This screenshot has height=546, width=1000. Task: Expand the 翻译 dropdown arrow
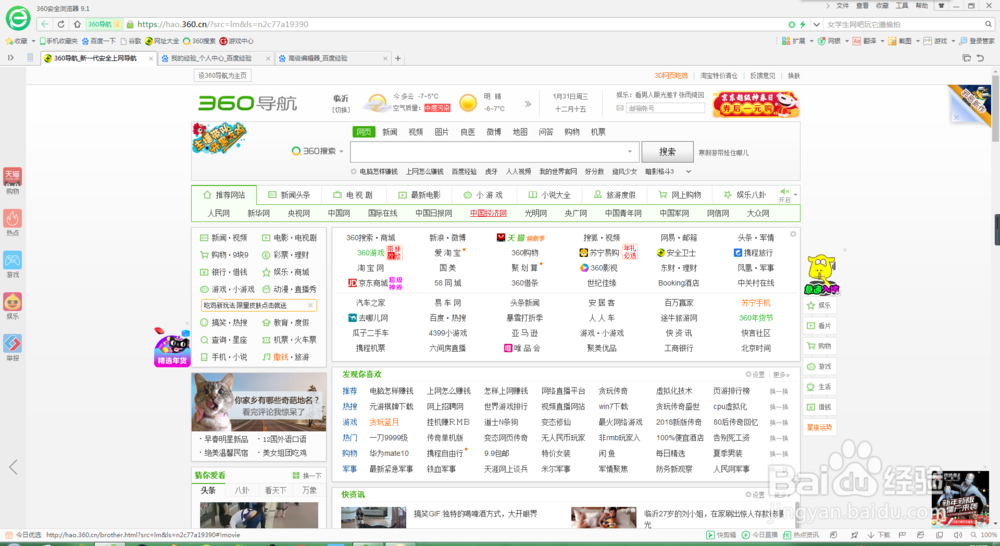pyautogui.click(x=882, y=41)
